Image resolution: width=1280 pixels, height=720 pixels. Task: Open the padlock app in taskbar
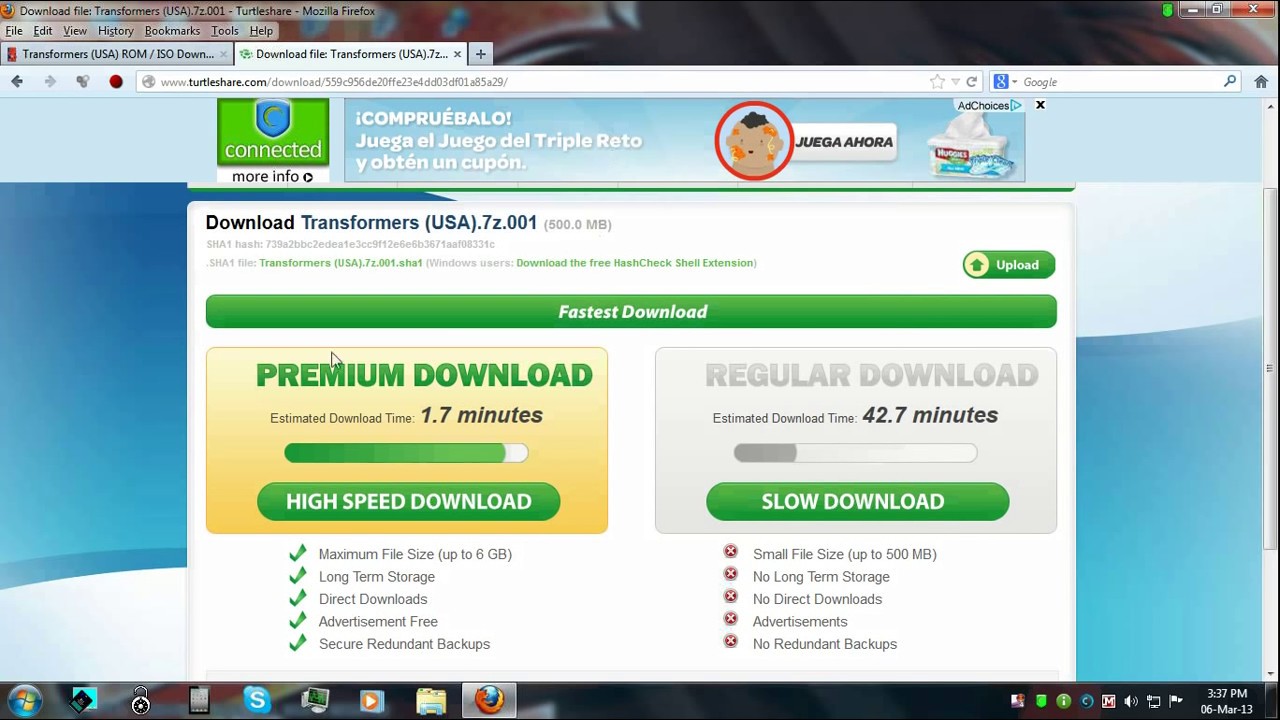[x=141, y=701]
